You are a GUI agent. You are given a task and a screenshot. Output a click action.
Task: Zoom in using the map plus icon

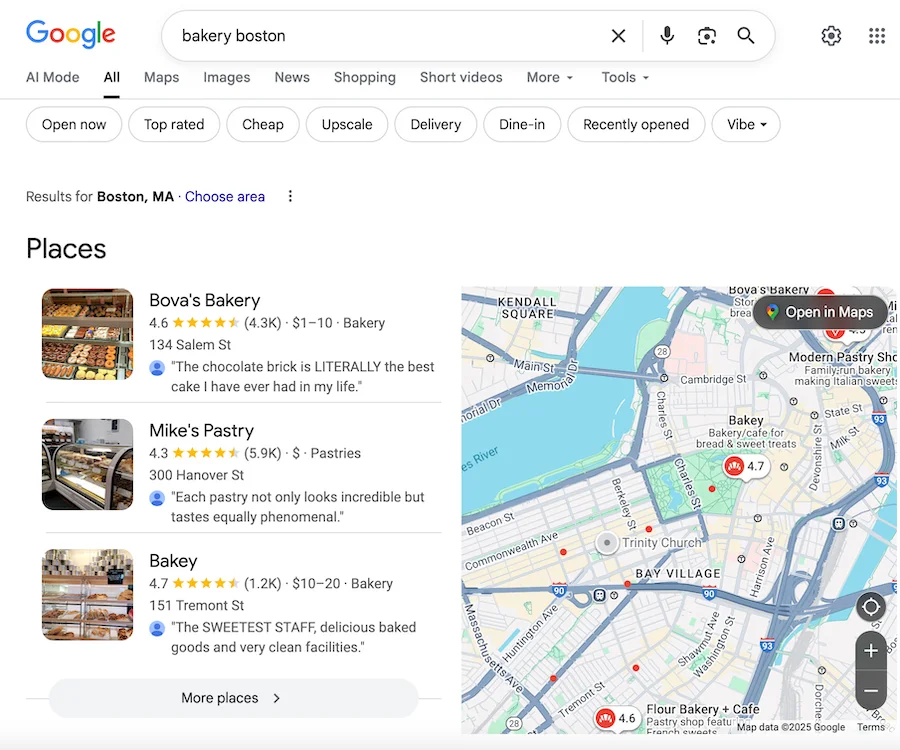[x=870, y=650]
